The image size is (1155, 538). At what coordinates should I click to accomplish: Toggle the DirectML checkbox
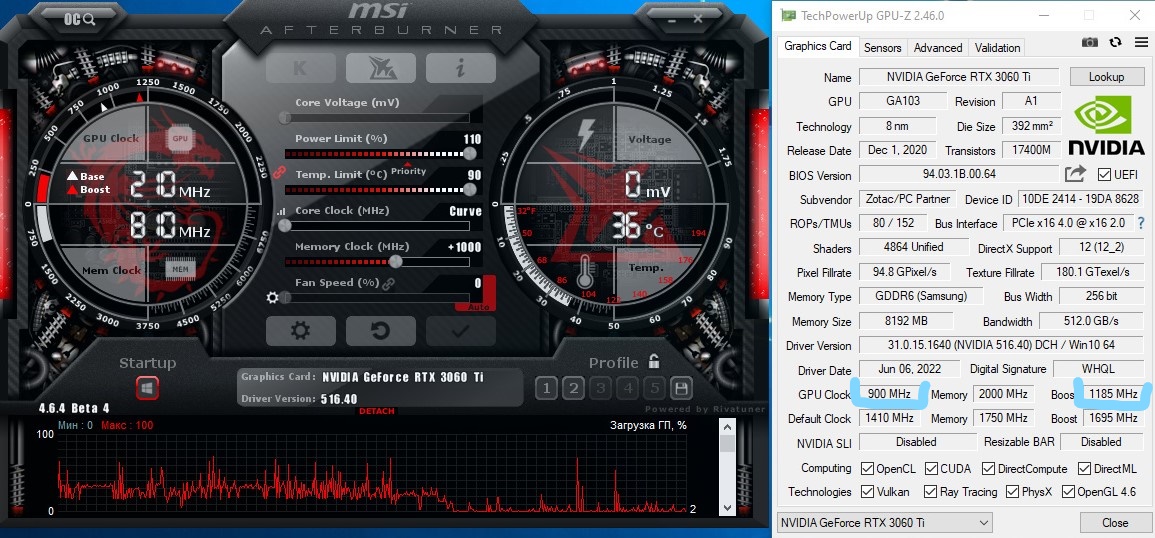click(x=1084, y=468)
